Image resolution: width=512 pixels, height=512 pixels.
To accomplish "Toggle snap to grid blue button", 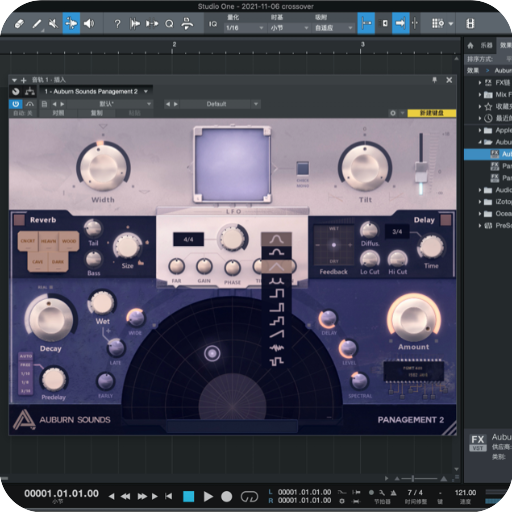I will pos(366,23).
